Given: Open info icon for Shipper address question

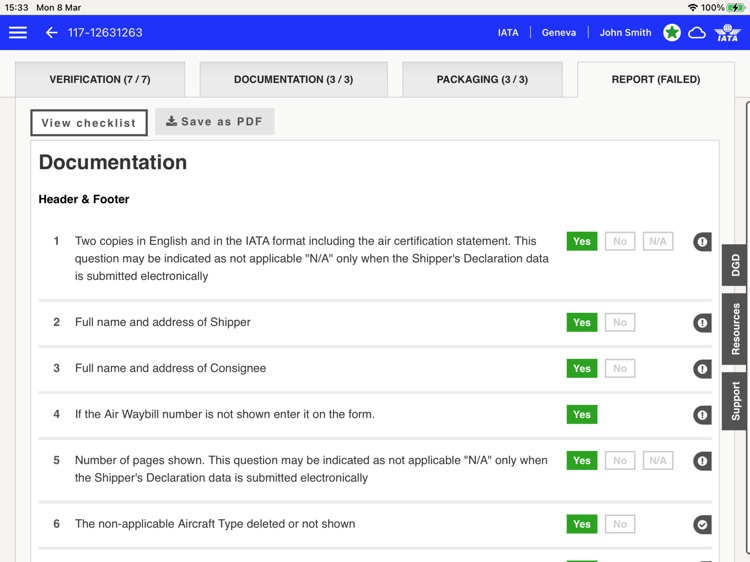Looking at the screenshot, I should tap(702, 323).
